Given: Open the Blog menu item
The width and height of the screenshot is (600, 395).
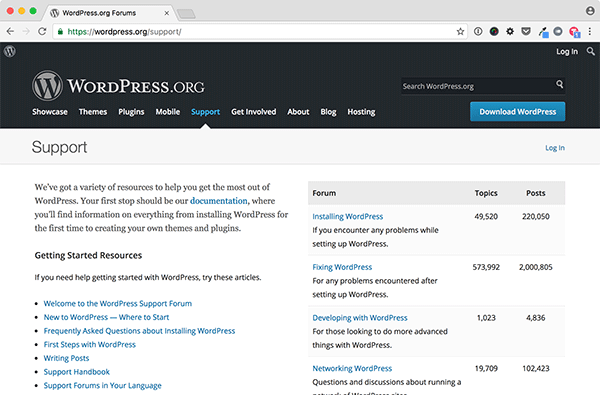Looking at the screenshot, I should 328,112.
